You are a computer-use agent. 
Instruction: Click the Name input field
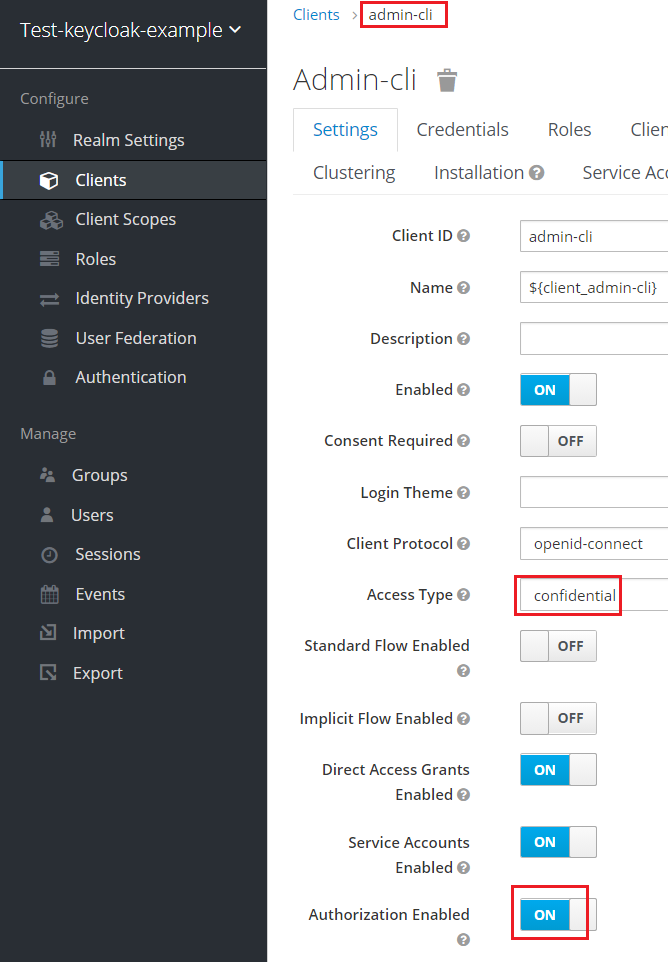pos(594,287)
